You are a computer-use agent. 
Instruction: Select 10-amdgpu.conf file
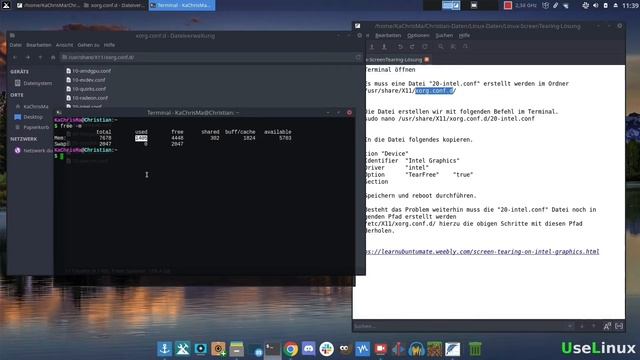(x=89, y=71)
